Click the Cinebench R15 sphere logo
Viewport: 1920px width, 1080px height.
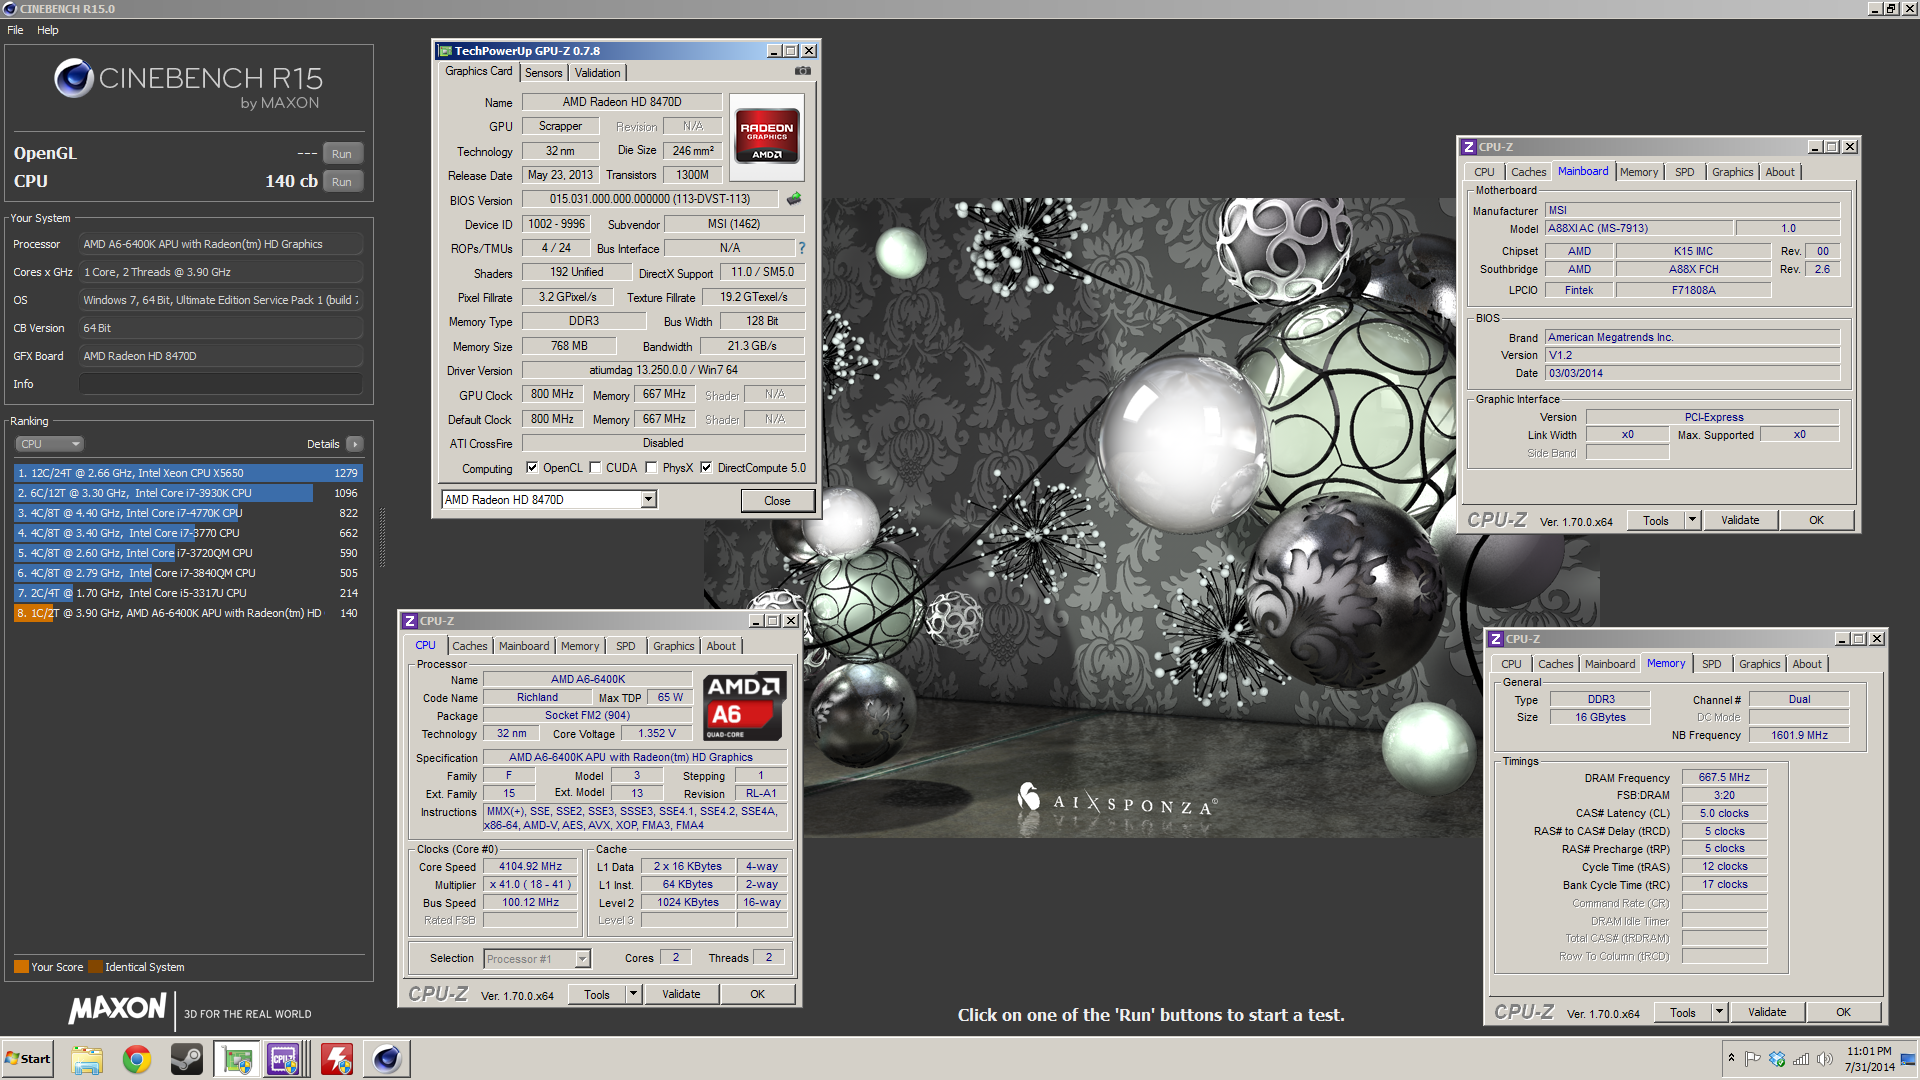pos(74,78)
